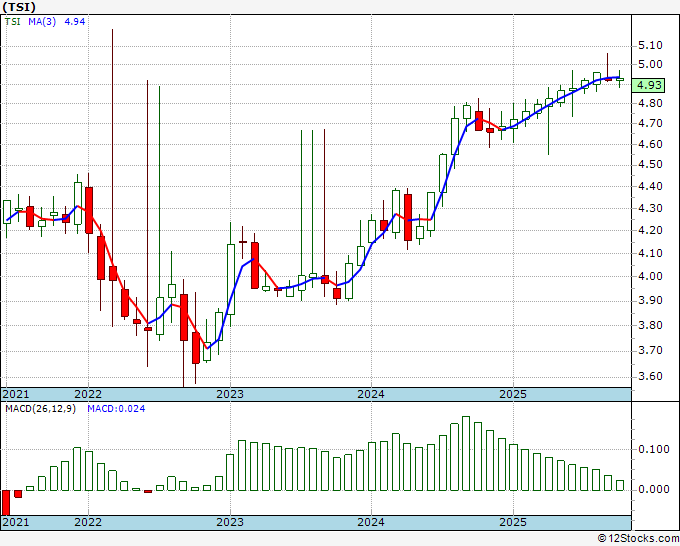Click the TSI legend label in price chart
Screen dimensions: 680x546
point(13,22)
